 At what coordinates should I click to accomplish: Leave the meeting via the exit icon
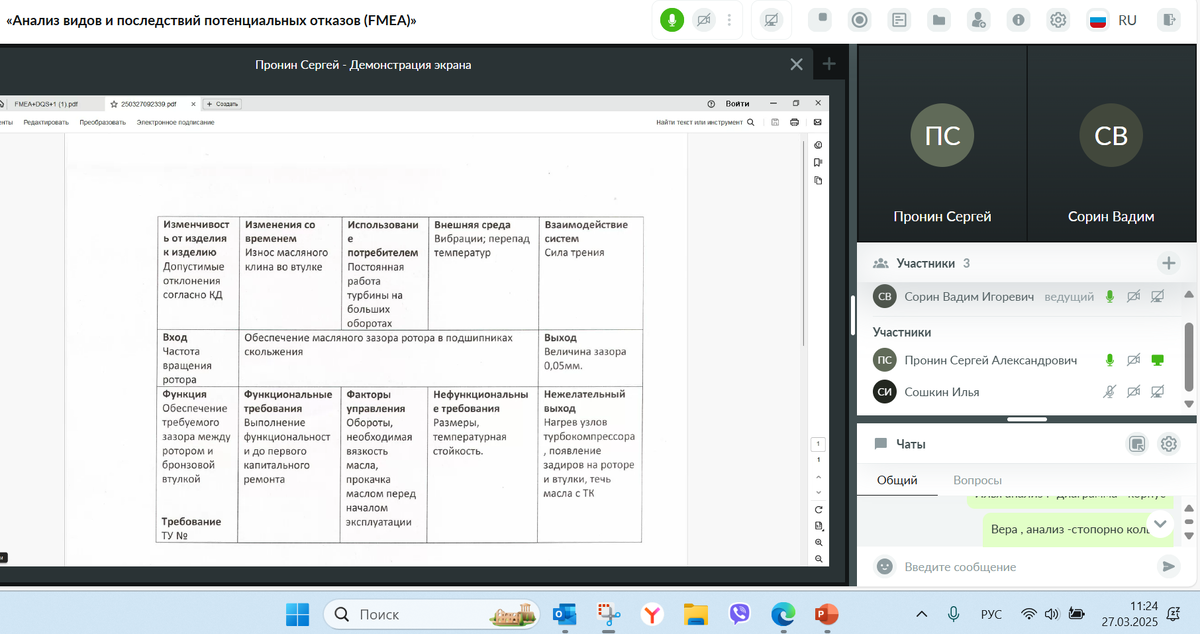[x=1168, y=20]
